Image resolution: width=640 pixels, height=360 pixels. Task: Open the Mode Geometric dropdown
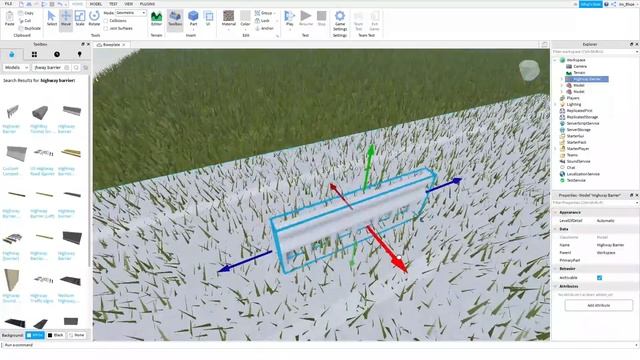(x=131, y=13)
